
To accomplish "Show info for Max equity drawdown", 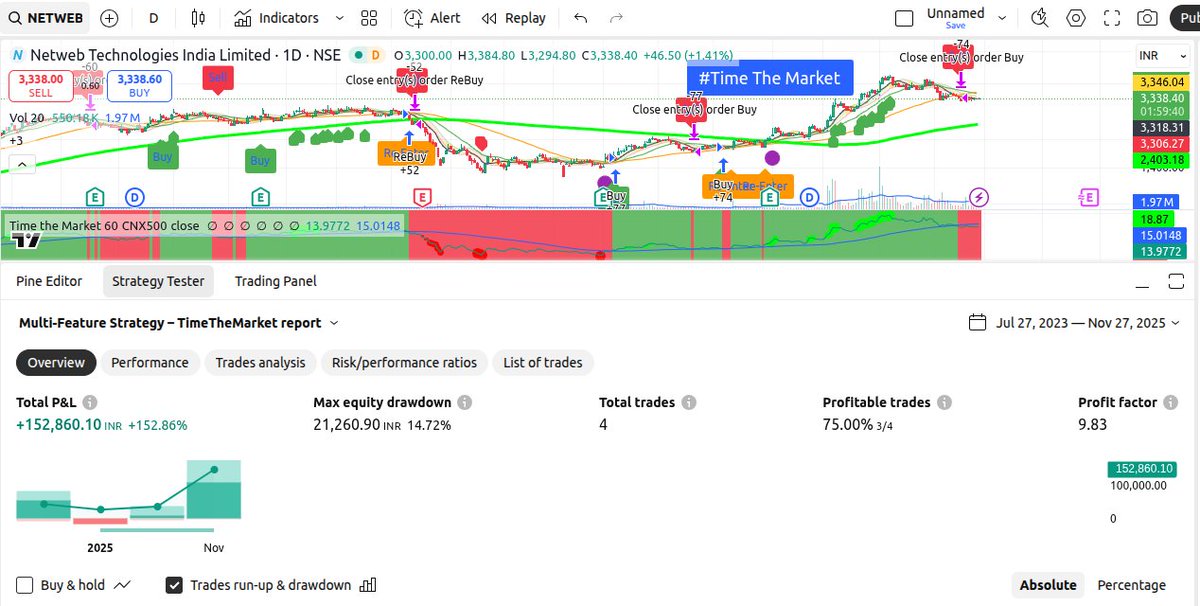I will (465, 402).
